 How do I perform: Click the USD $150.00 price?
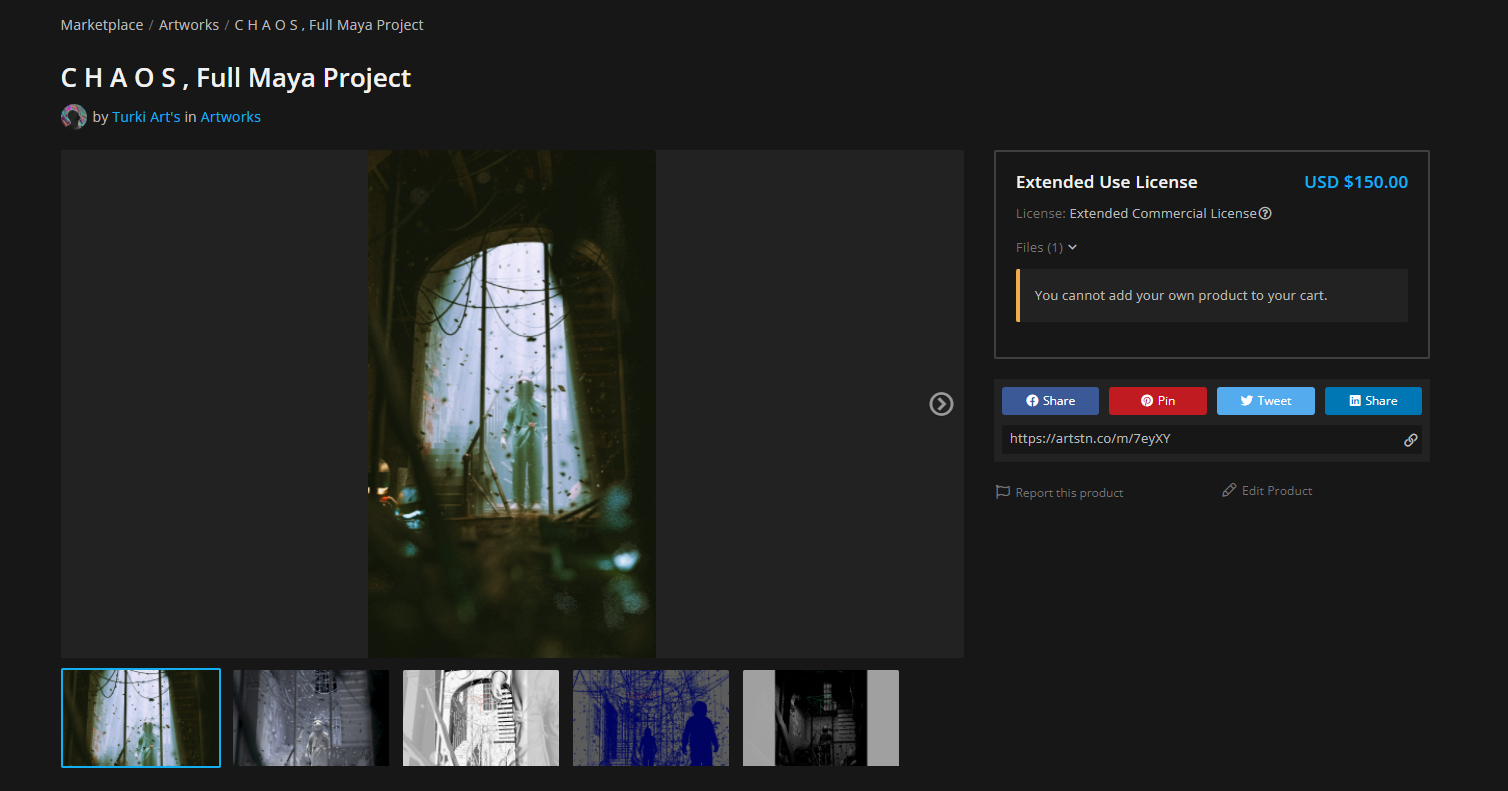pos(1356,182)
